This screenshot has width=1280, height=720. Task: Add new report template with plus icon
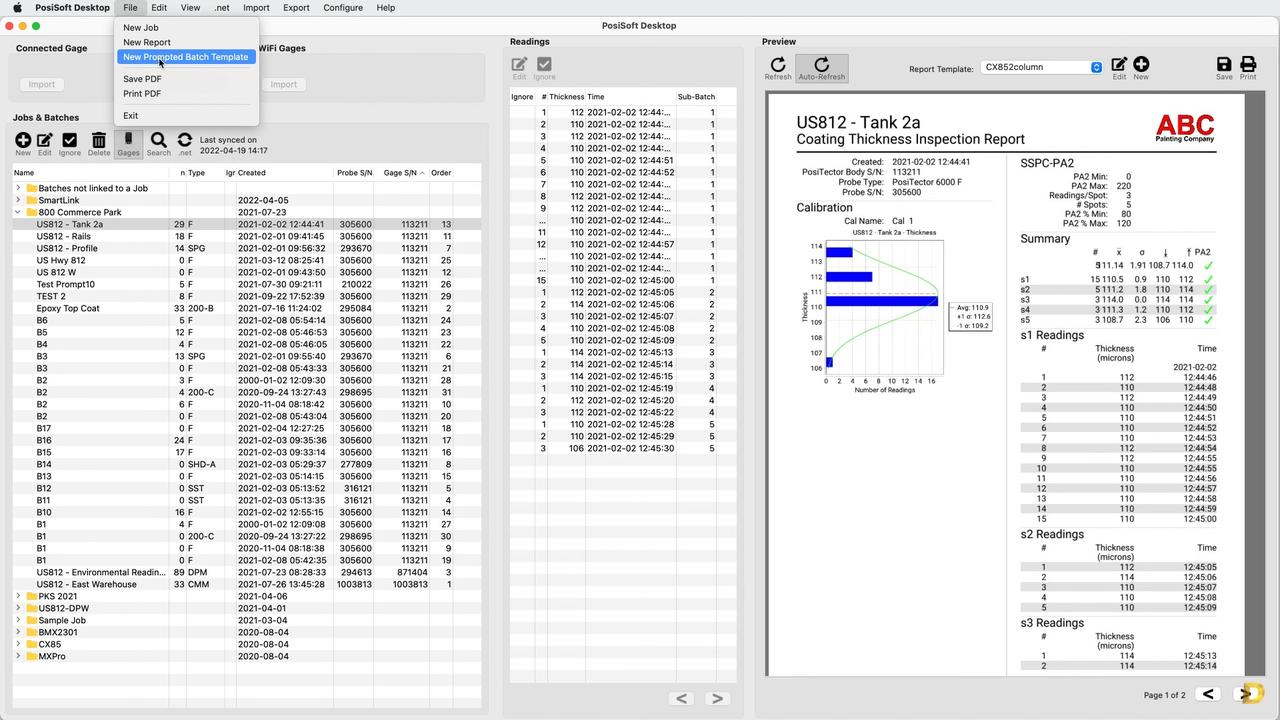click(x=1140, y=68)
